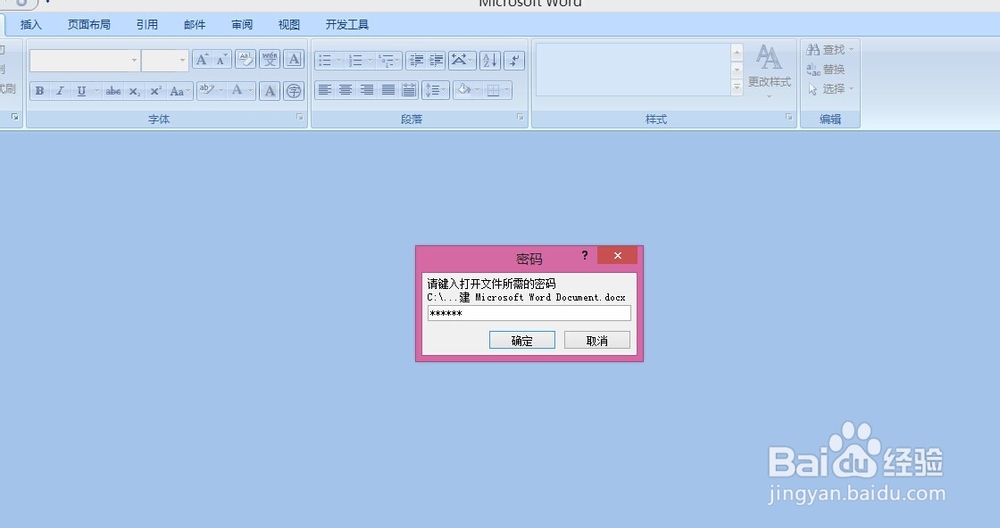Click the Enclose Characters (字) icon

point(293,91)
